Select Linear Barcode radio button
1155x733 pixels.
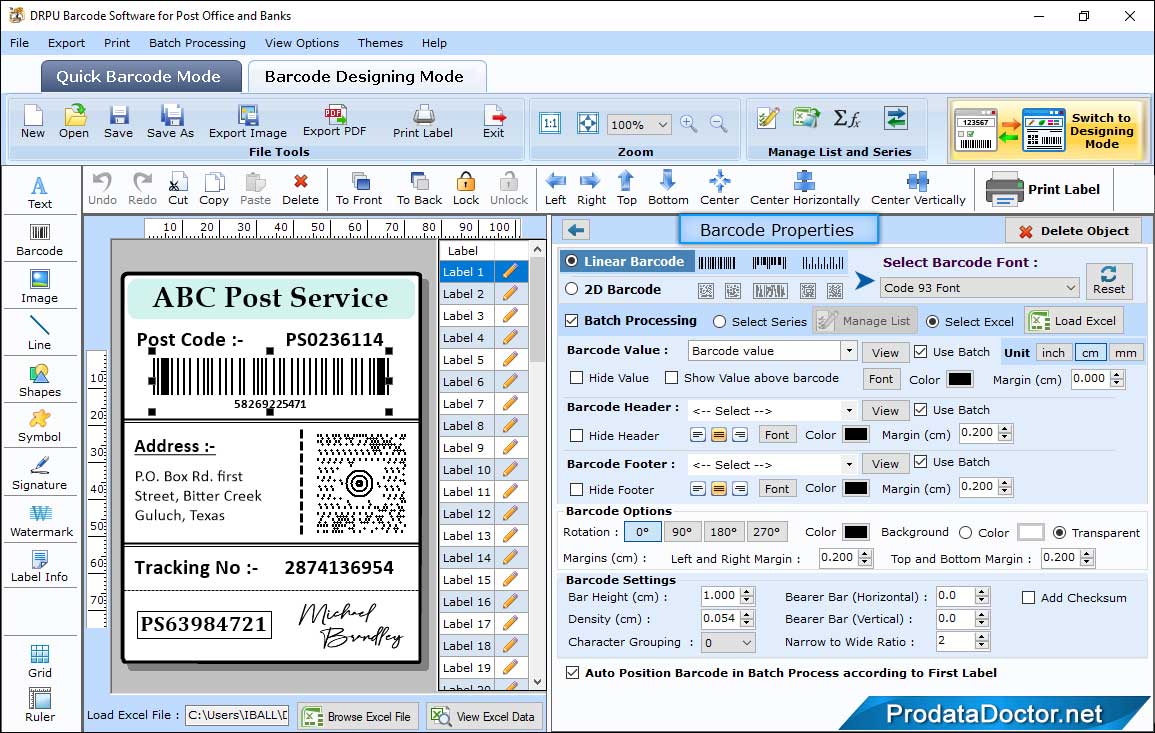coord(572,261)
